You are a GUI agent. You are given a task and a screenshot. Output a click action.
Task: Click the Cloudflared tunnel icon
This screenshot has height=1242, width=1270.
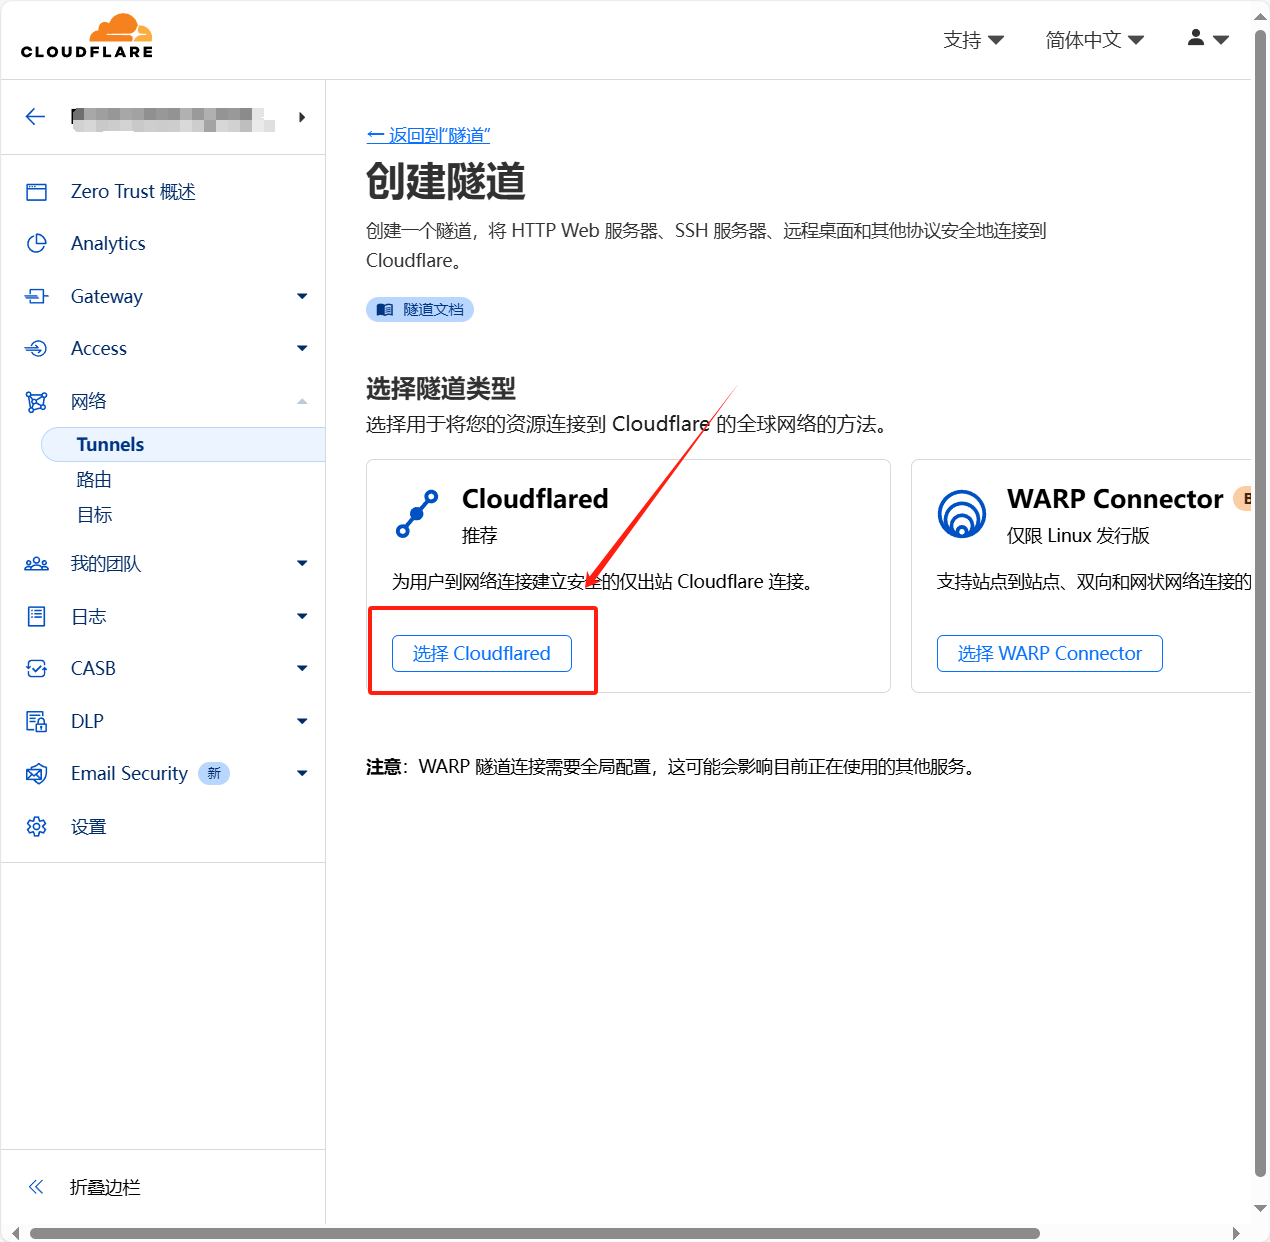pos(417,514)
